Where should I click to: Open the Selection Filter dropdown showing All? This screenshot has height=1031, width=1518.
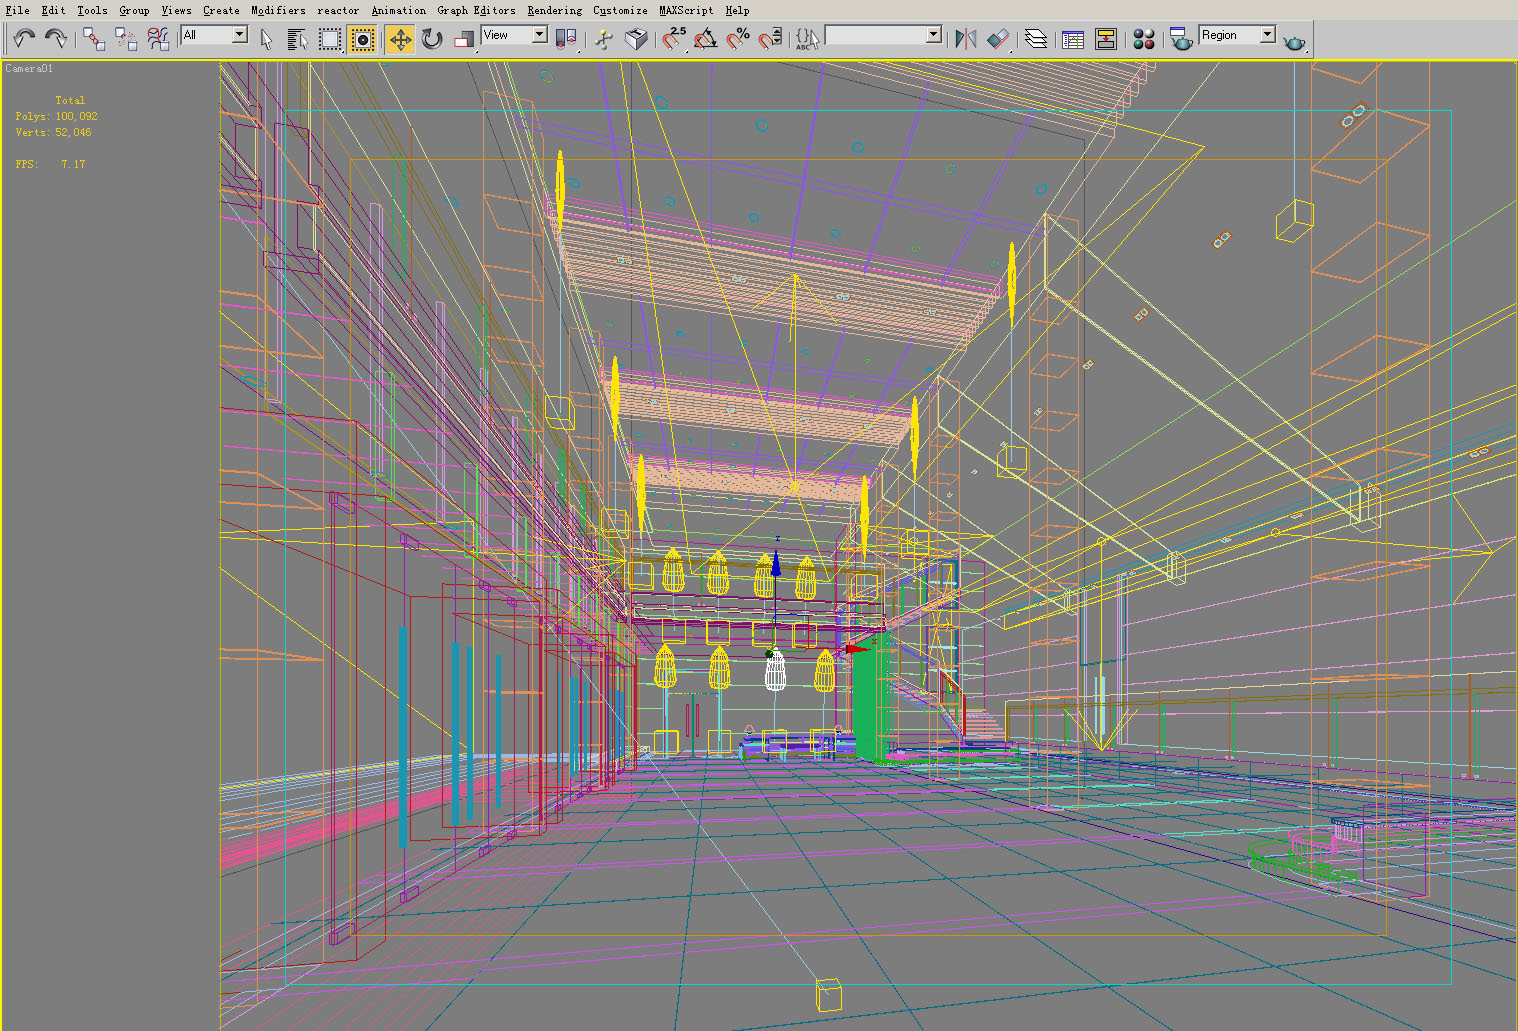213,33
